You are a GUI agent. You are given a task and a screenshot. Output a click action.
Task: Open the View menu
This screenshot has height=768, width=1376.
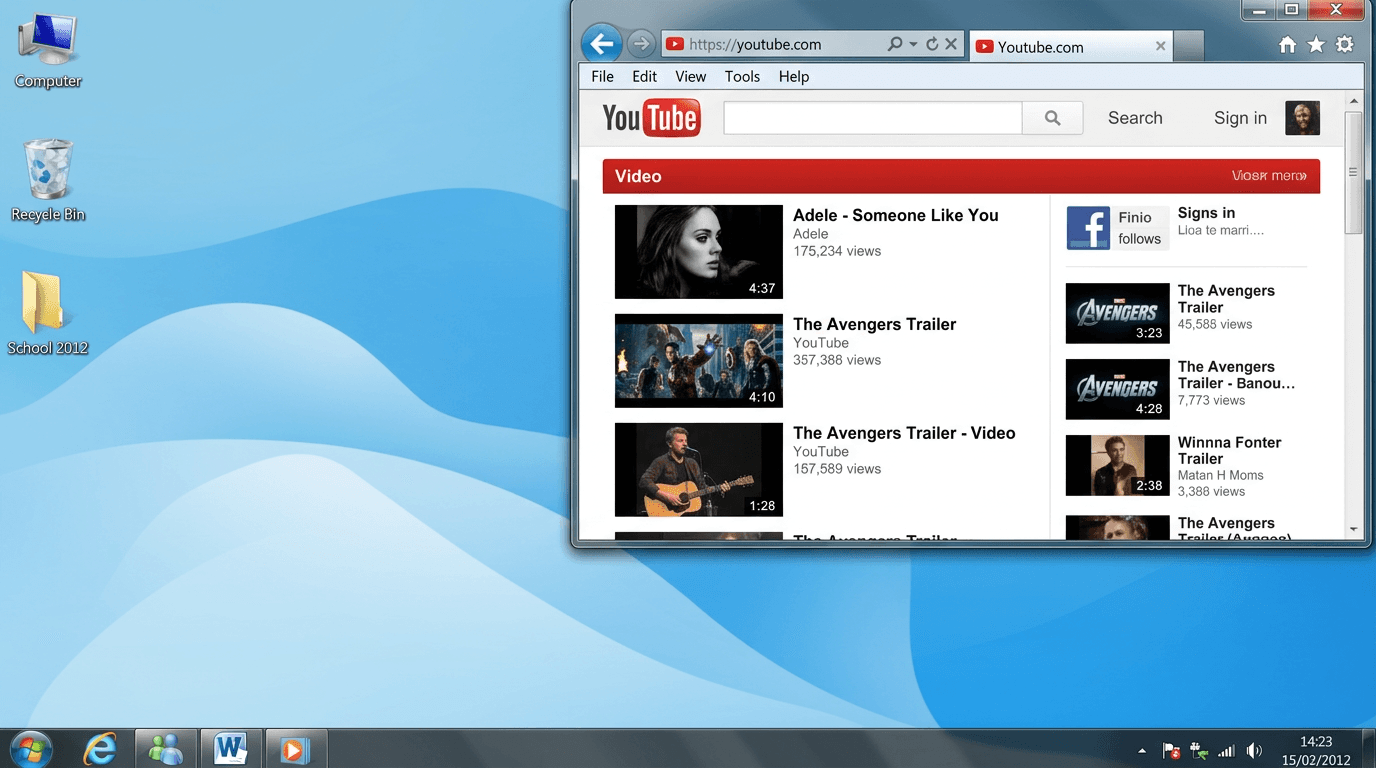pyautogui.click(x=690, y=76)
